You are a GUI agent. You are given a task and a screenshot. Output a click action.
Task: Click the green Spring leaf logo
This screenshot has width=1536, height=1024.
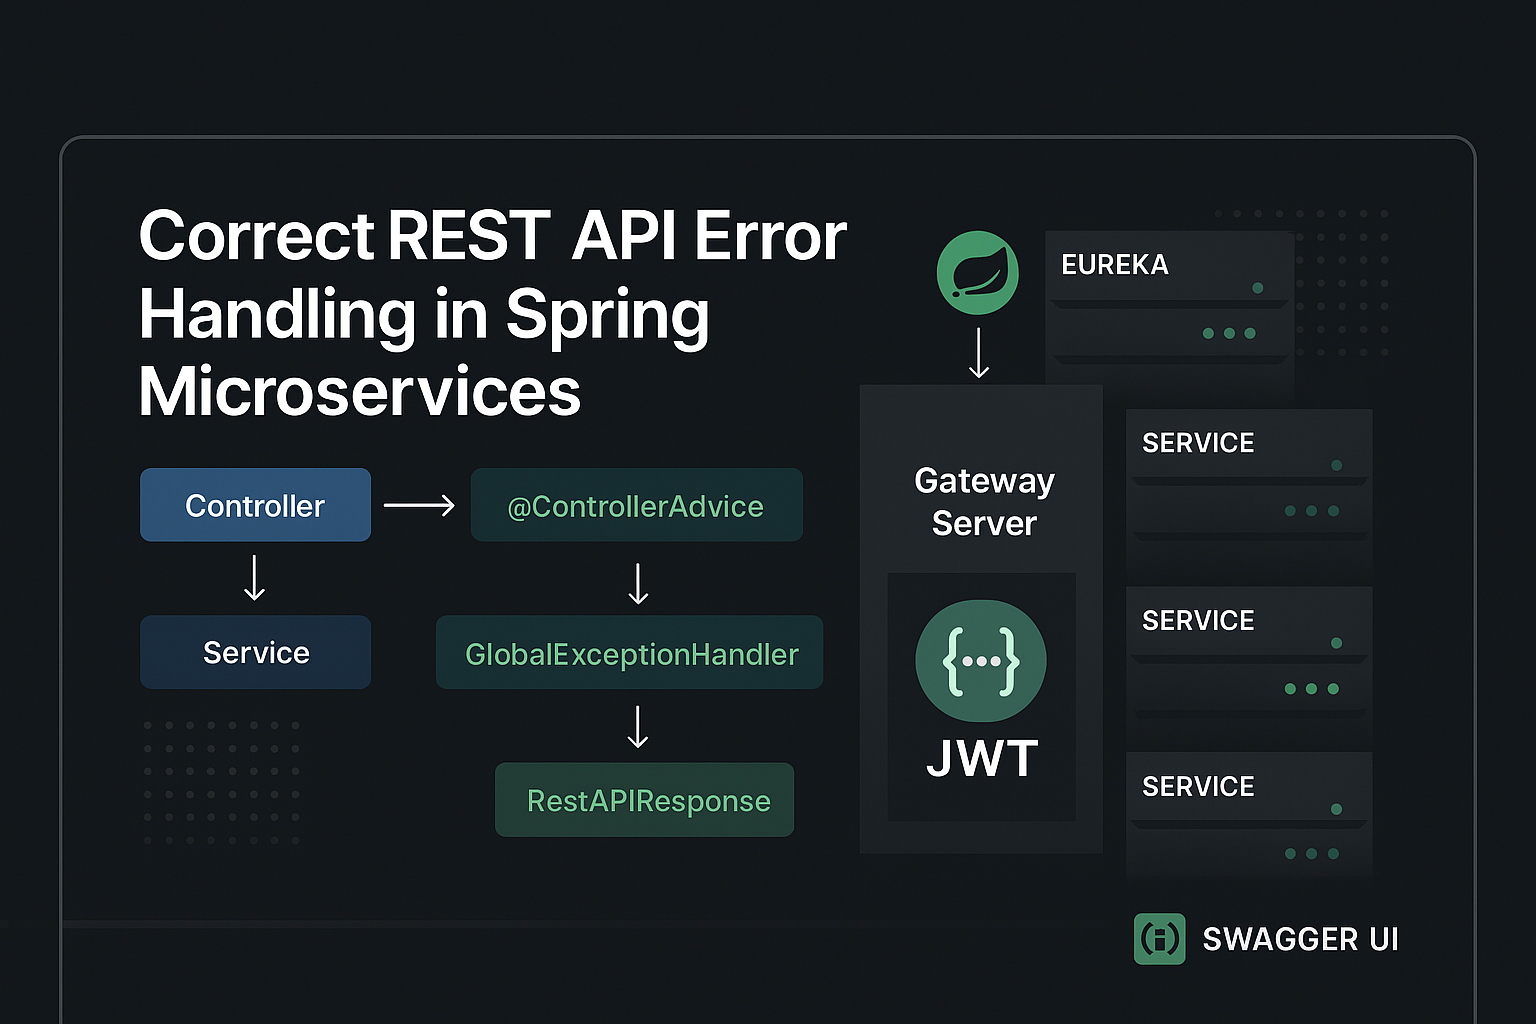coord(977,273)
